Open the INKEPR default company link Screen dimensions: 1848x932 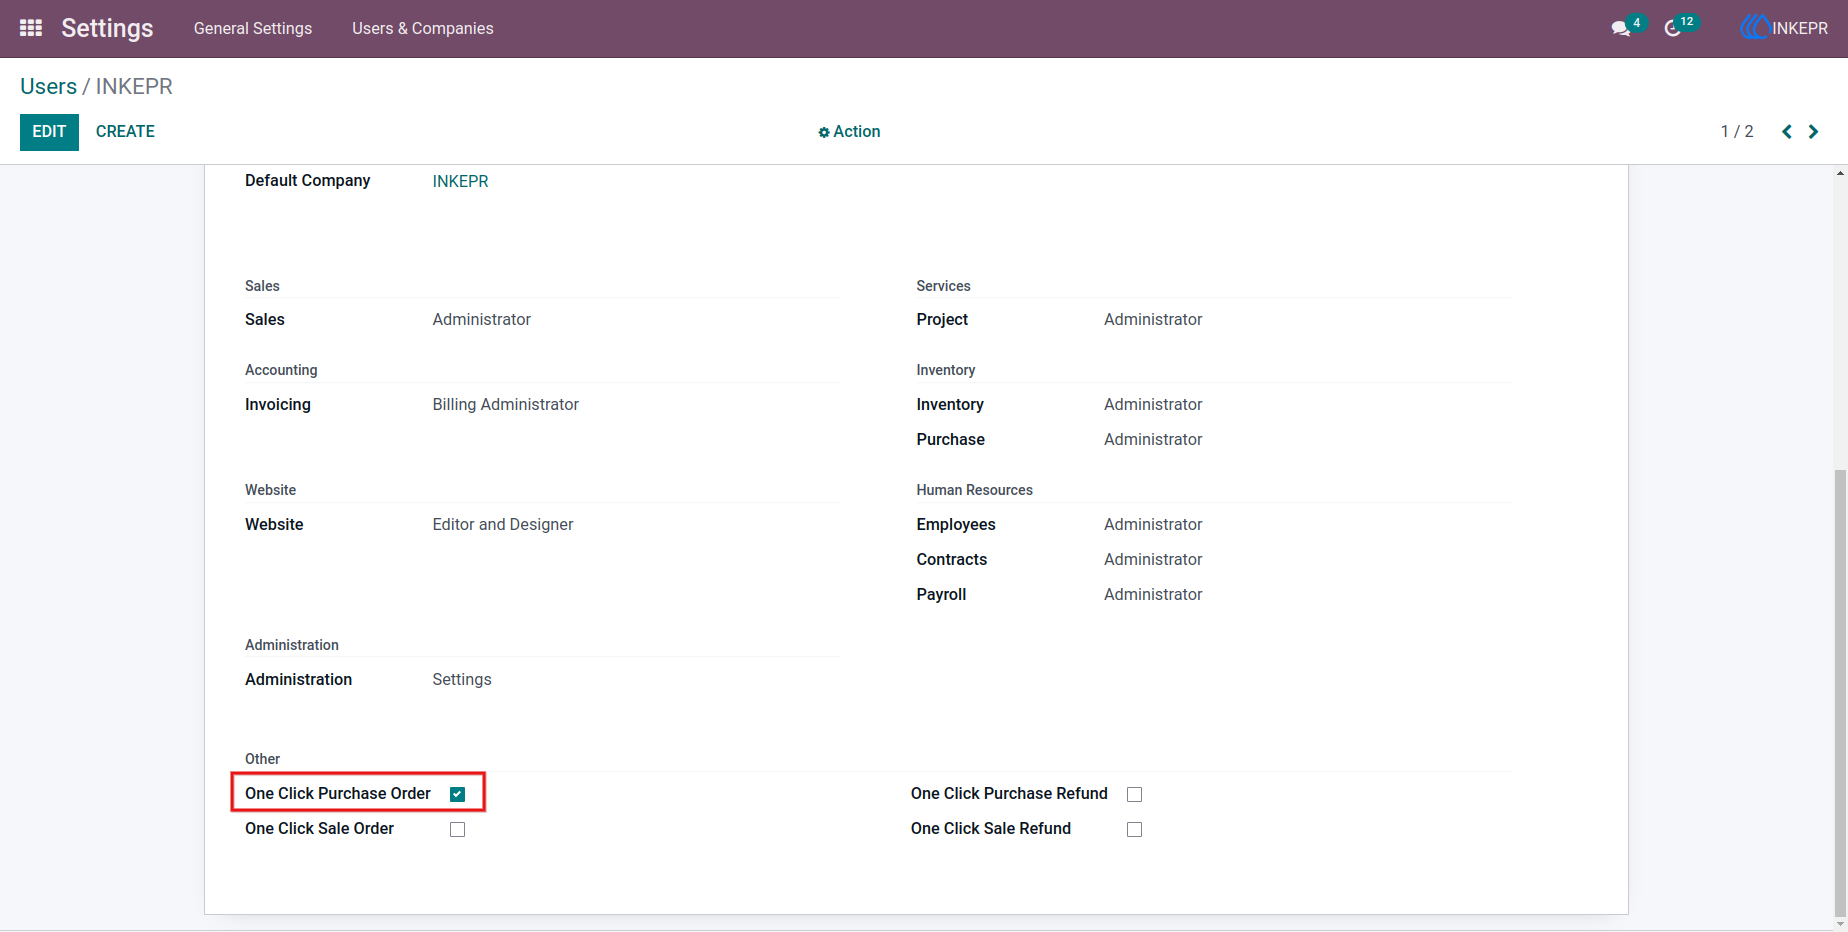click(x=461, y=181)
